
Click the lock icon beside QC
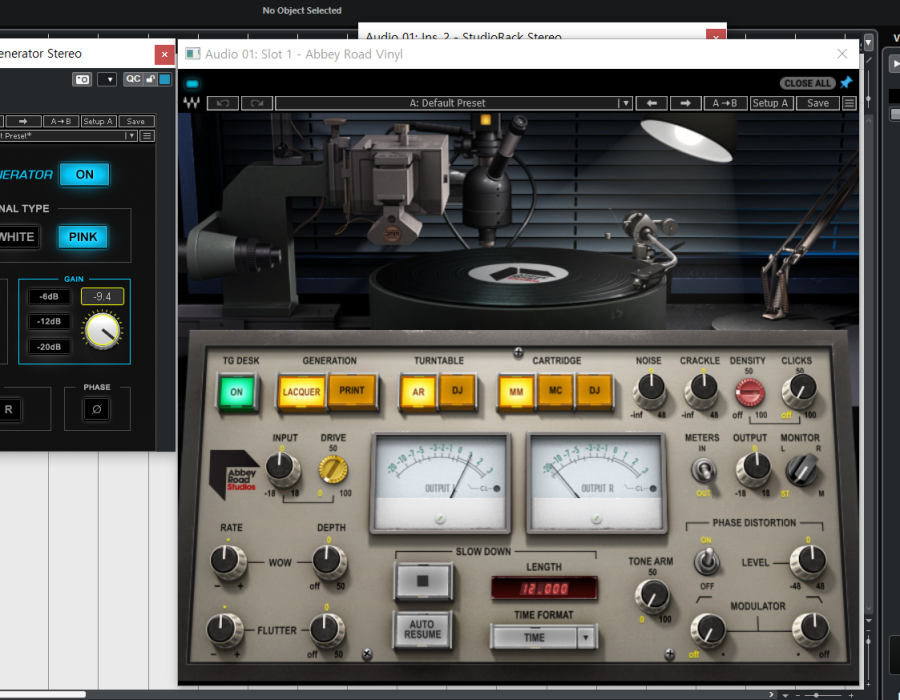coord(150,79)
